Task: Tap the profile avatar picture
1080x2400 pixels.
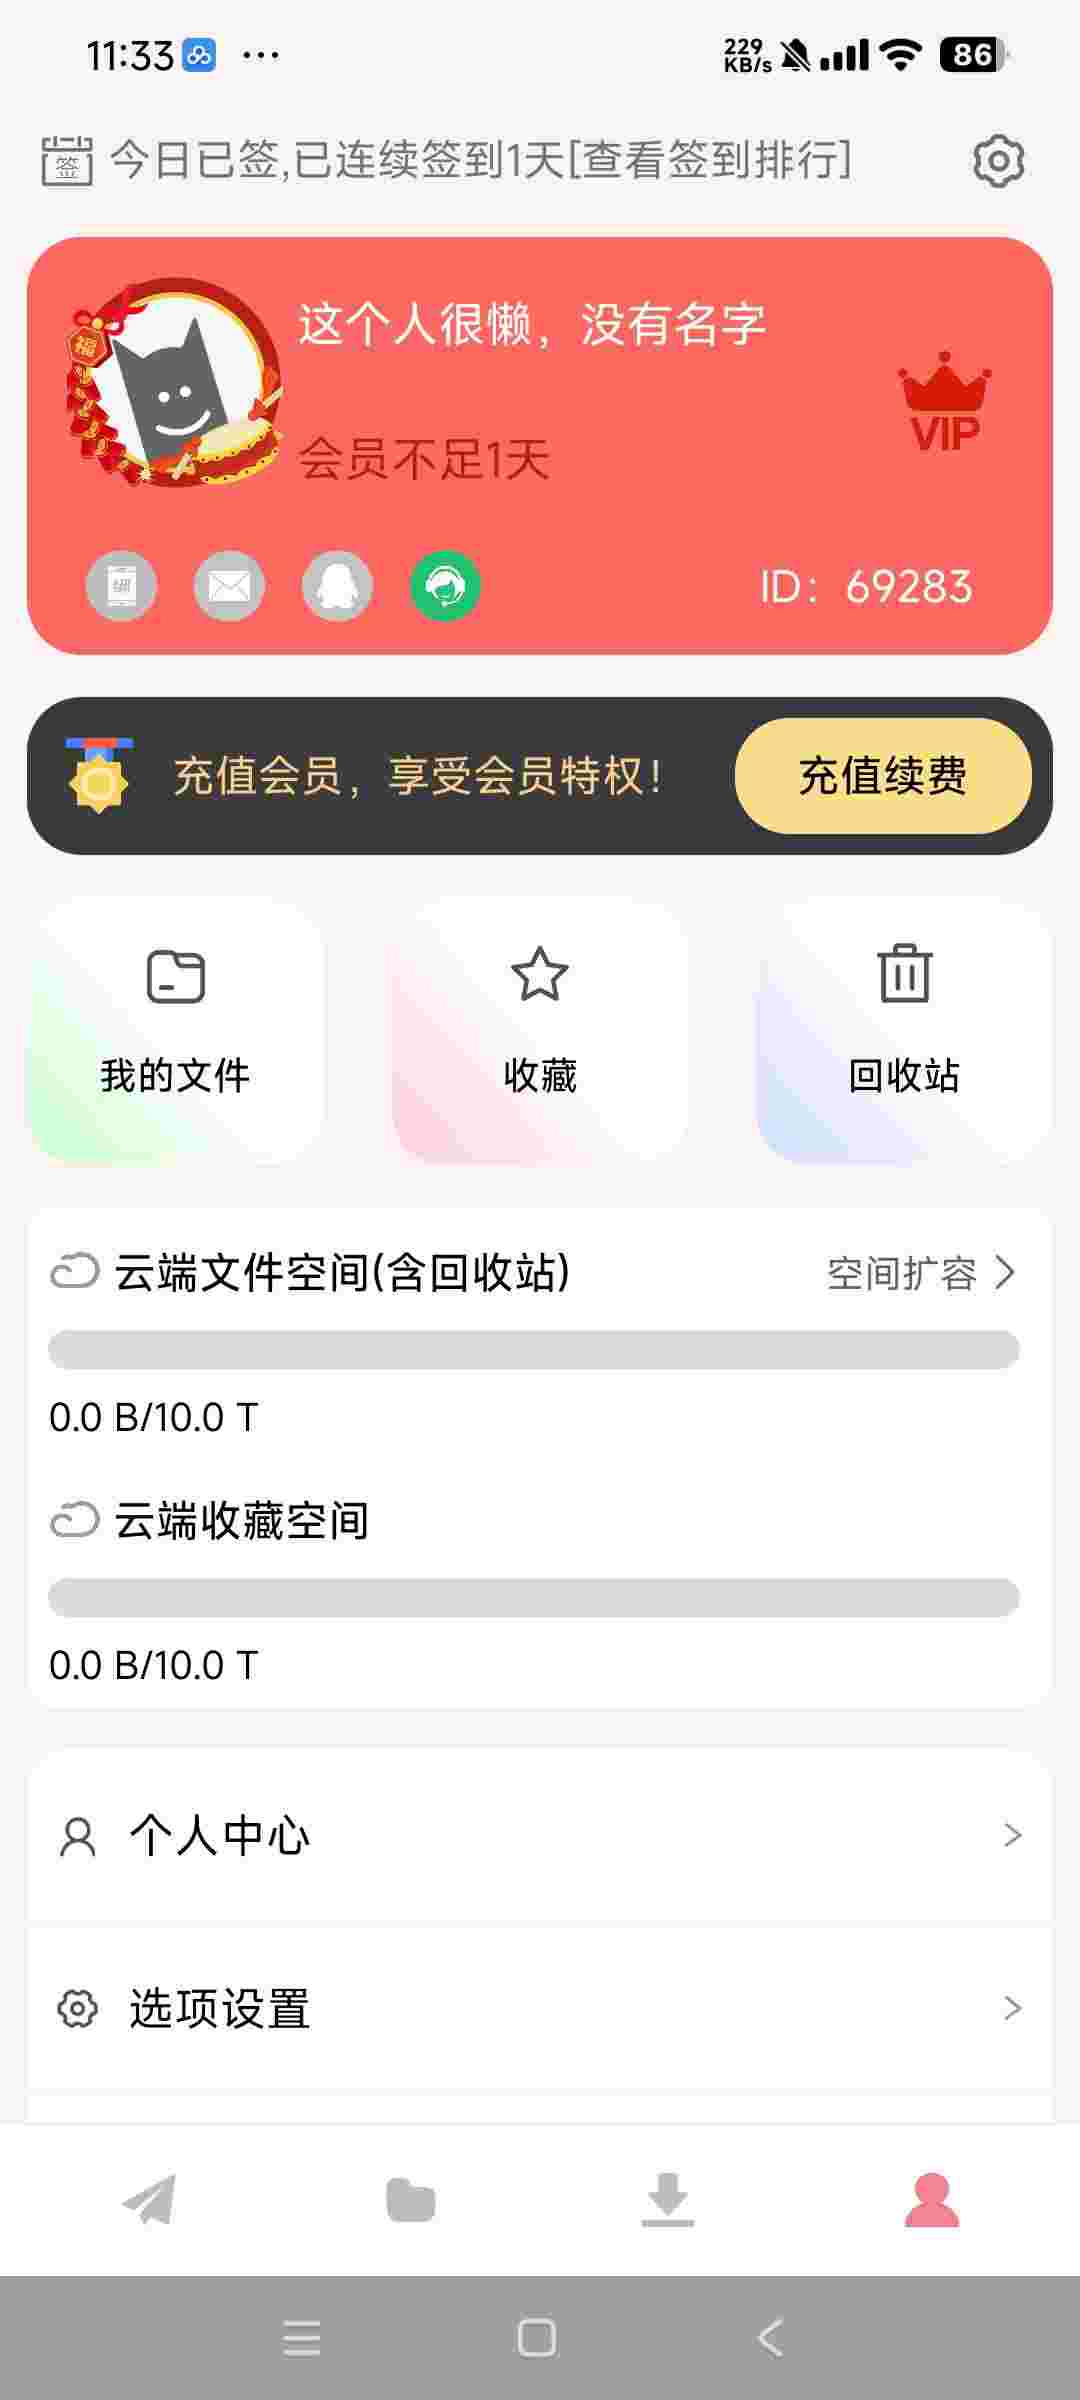Action: 174,384
